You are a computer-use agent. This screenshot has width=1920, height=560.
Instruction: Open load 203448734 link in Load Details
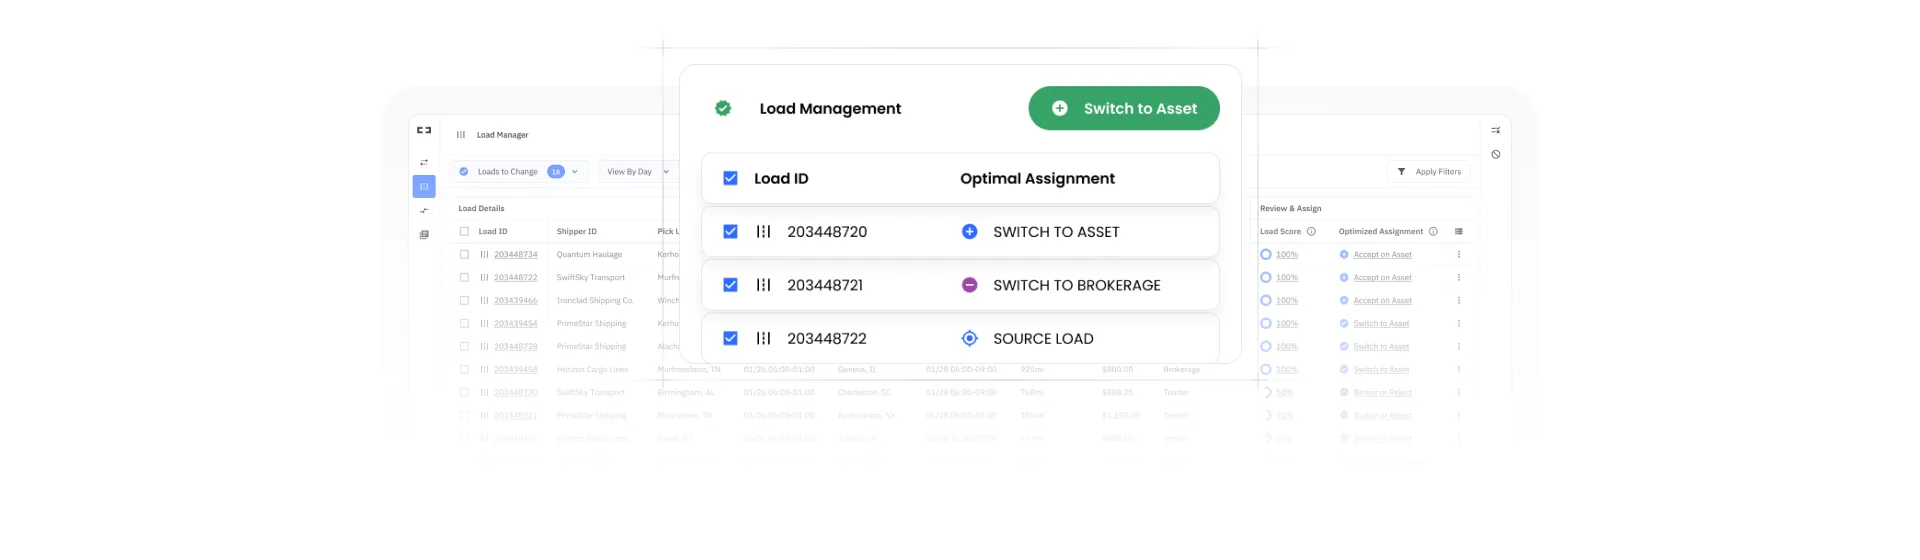pyautogui.click(x=515, y=255)
